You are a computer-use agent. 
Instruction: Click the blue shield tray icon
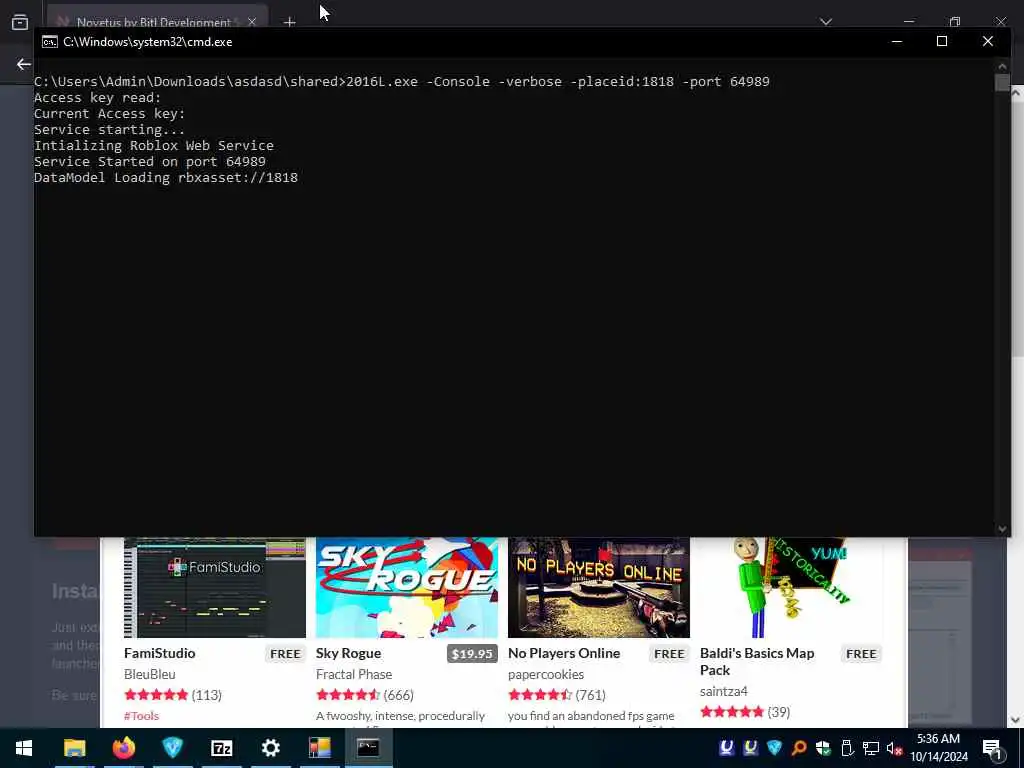click(775, 748)
